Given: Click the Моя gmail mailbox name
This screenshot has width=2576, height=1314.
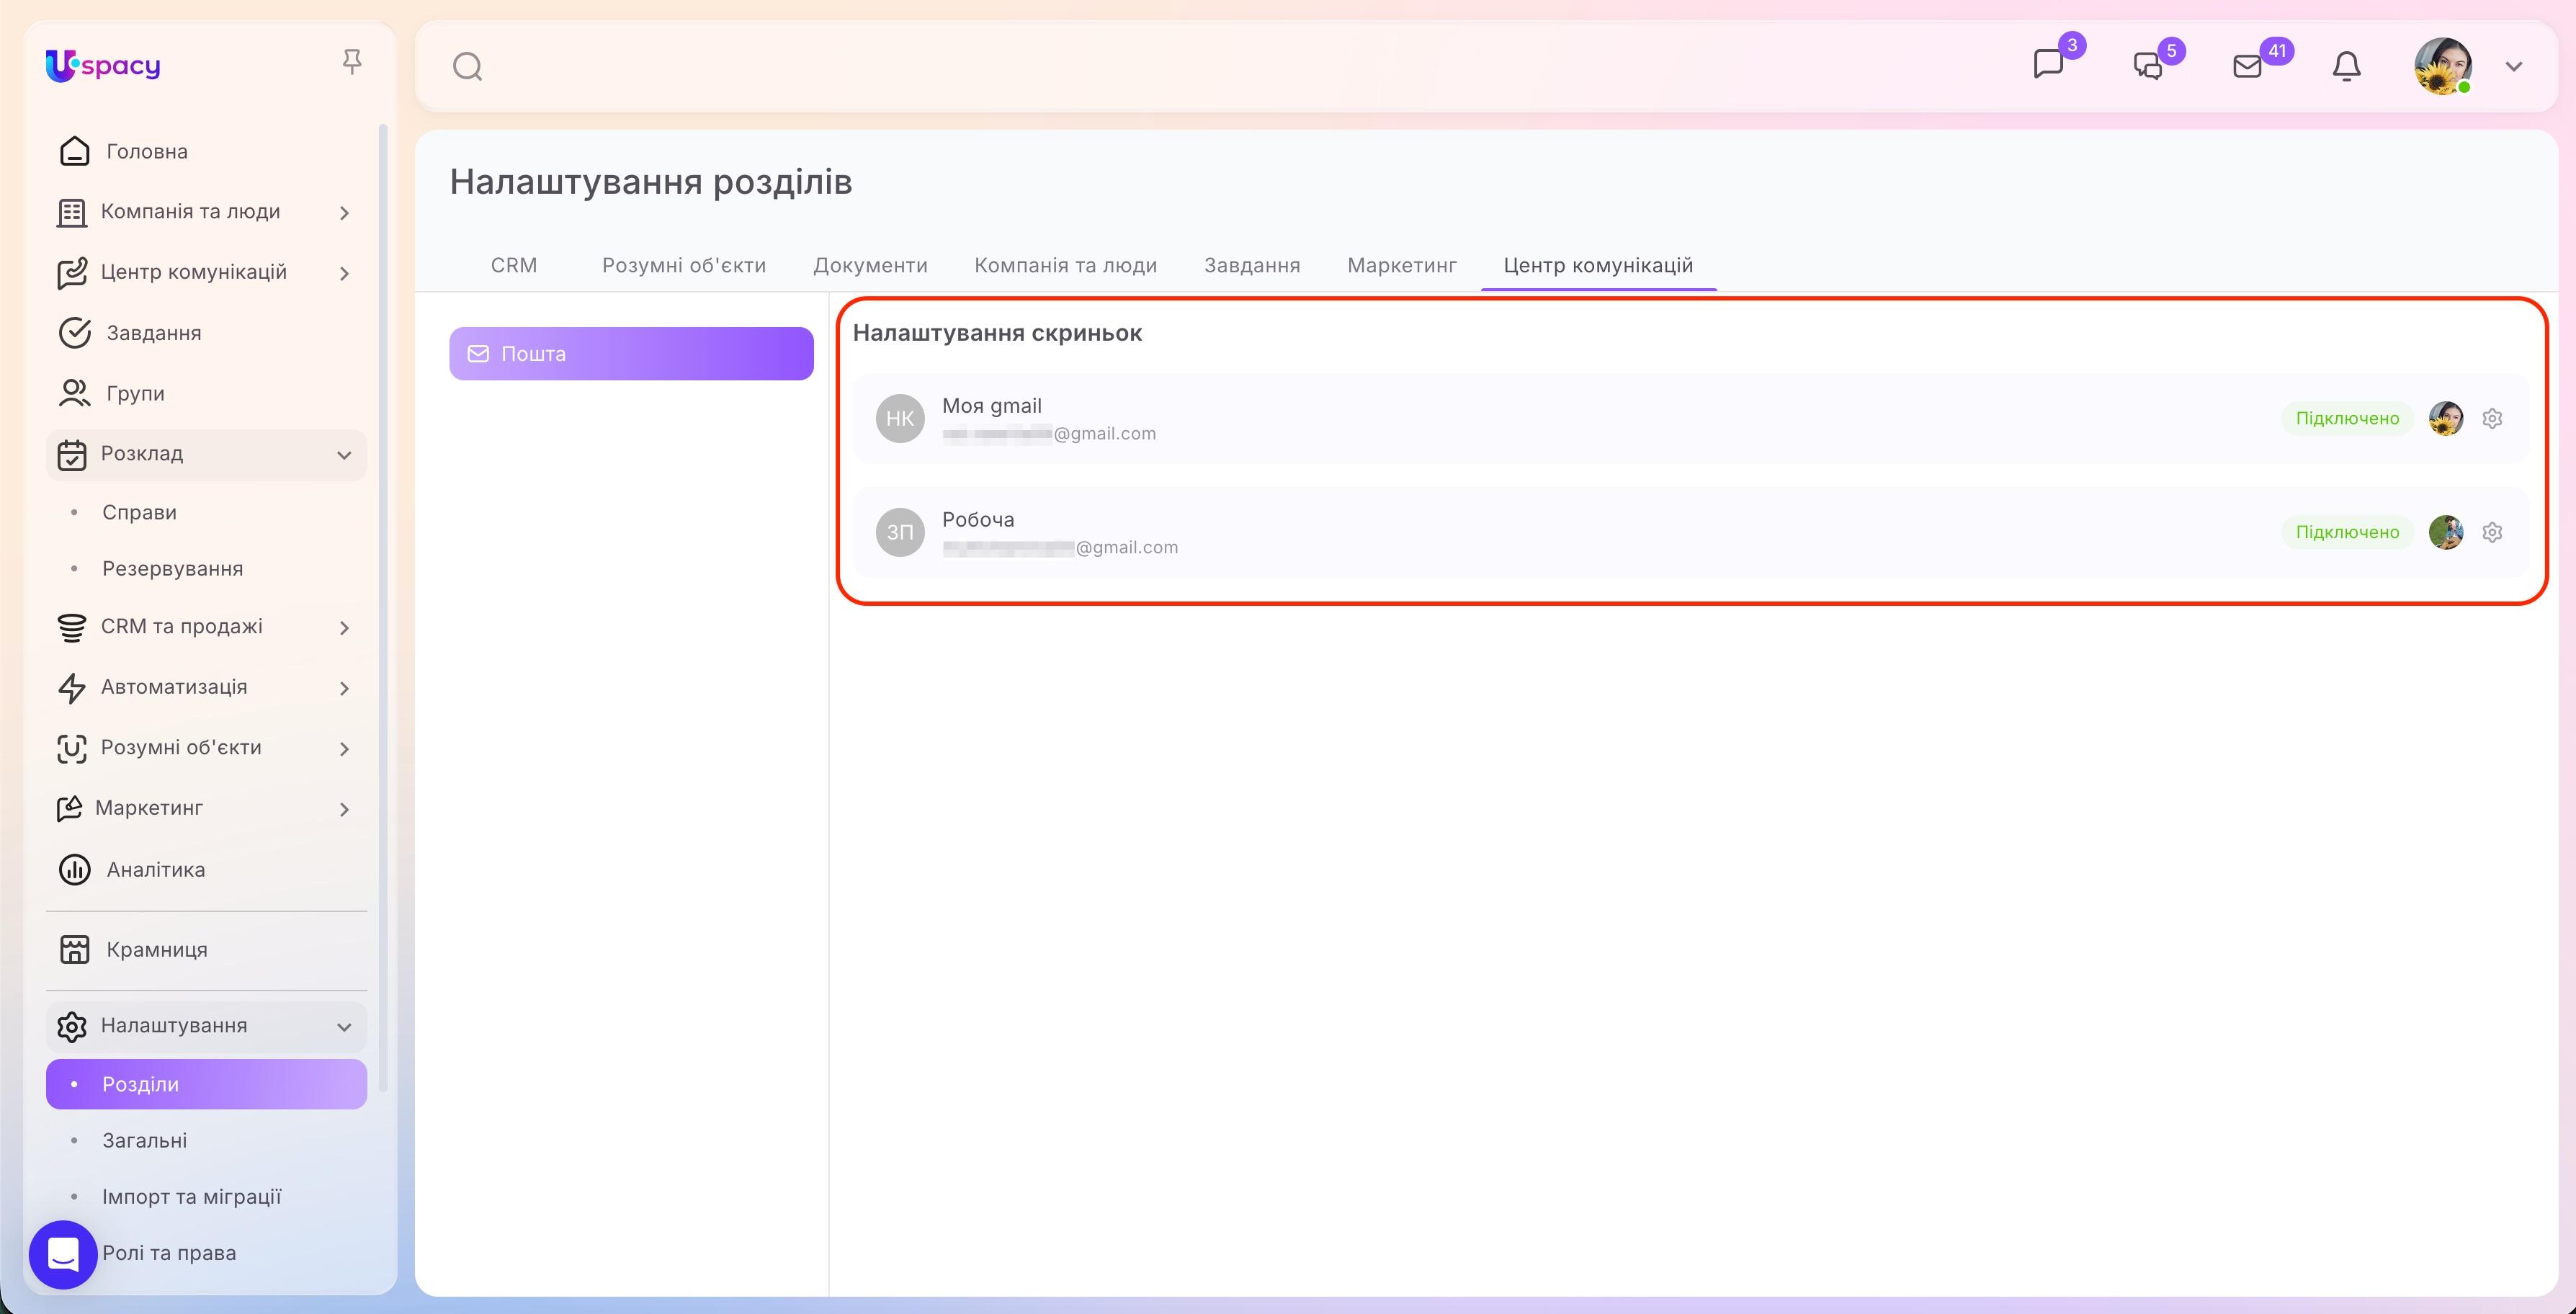Looking at the screenshot, I should pyautogui.click(x=992, y=405).
